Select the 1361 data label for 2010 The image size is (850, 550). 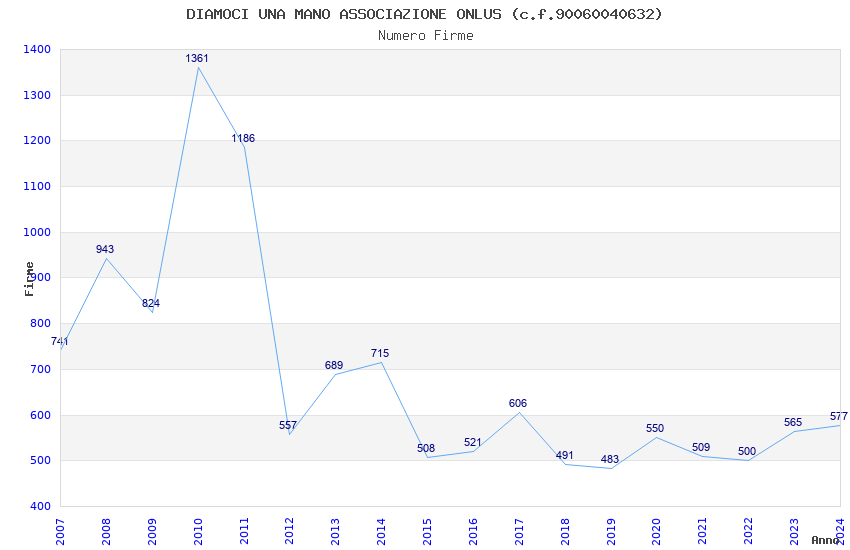pyautogui.click(x=197, y=59)
